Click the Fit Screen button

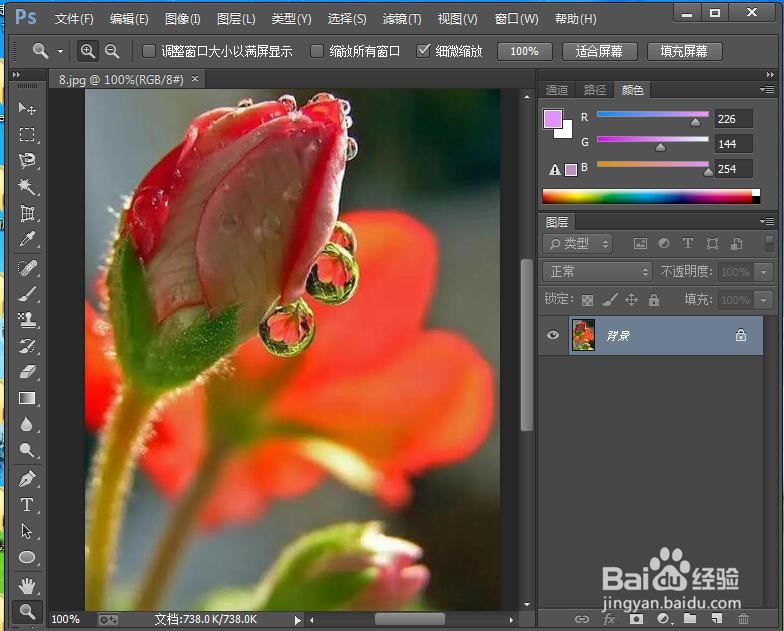click(x=599, y=51)
